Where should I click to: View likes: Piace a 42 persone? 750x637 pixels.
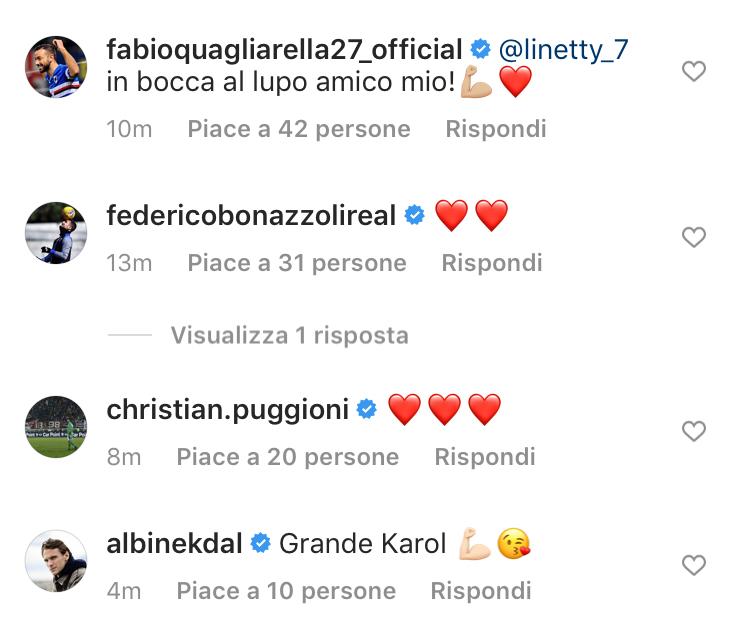tap(299, 129)
